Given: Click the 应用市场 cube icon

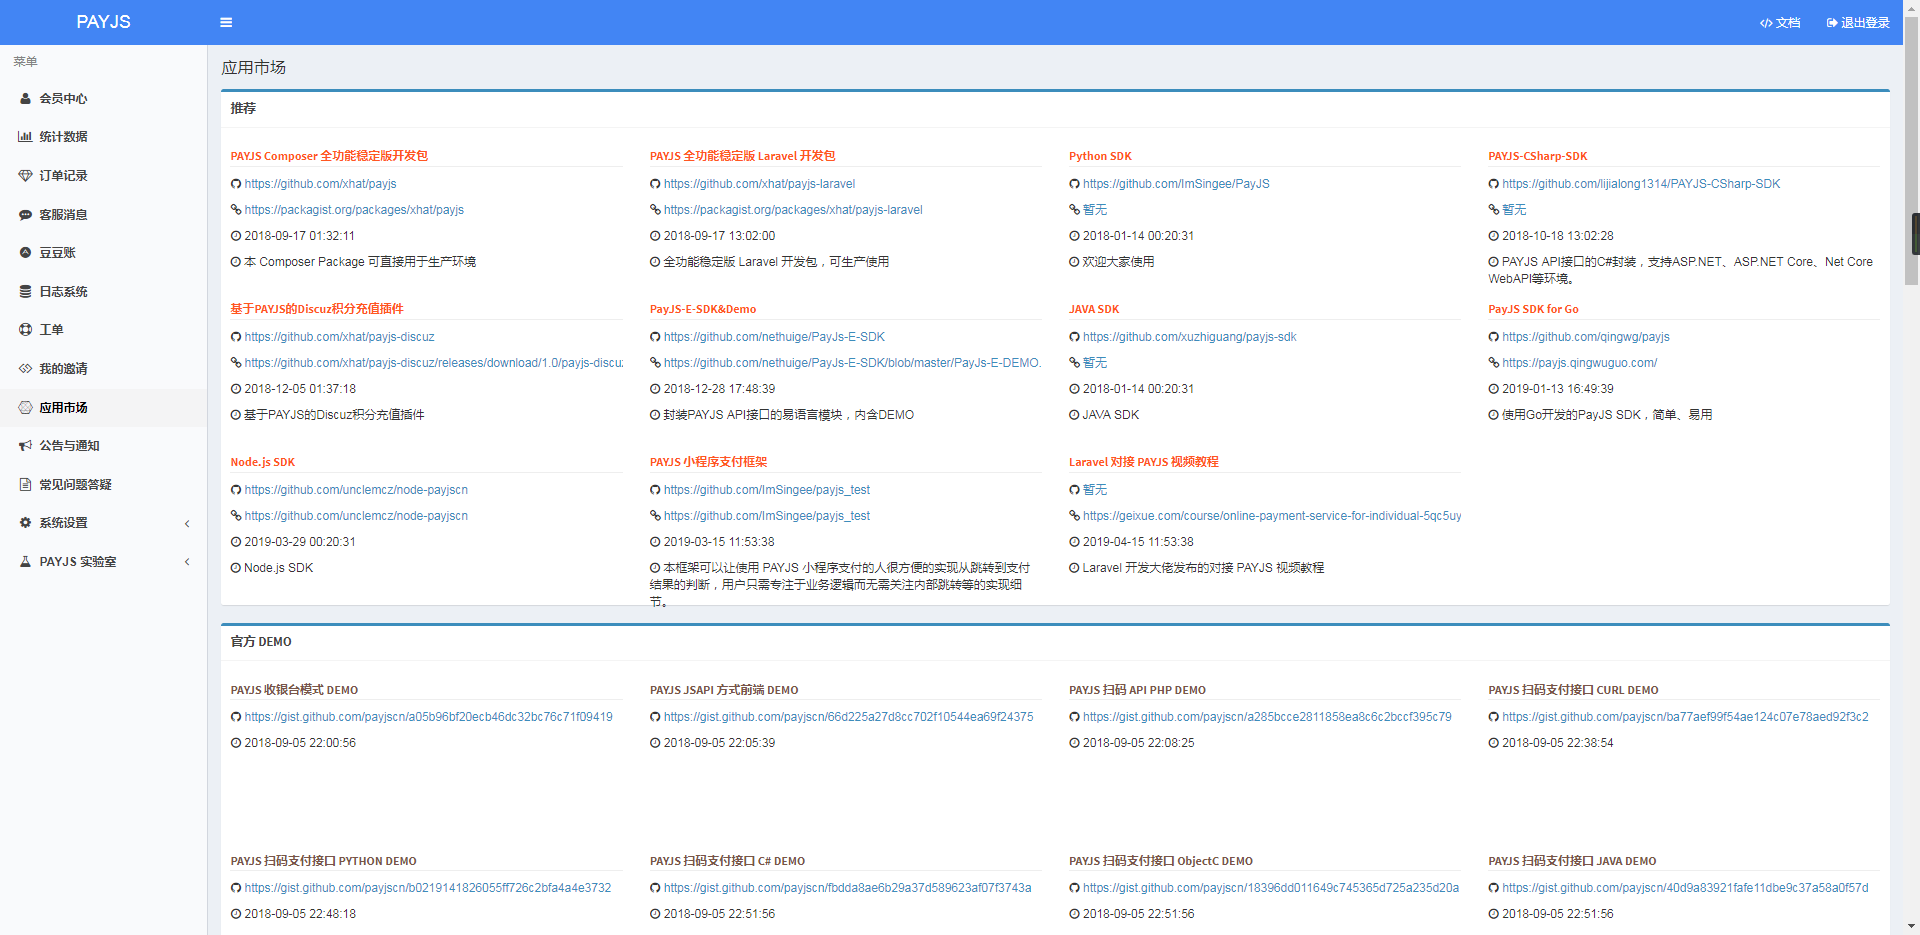Looking at the screenshot, I should [x=26, y=408].
